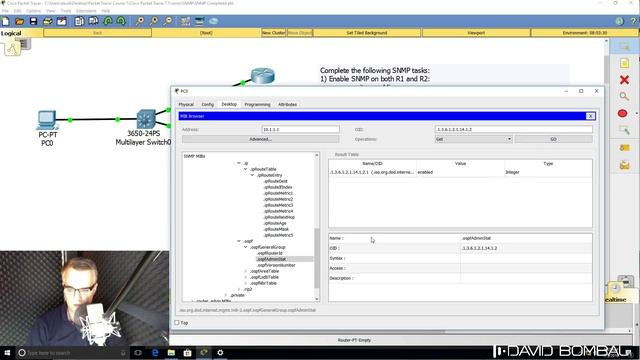Click the Zoom Reset magnifier icon
The width and height of the screenshot is (640, 360).
point(154,21)
